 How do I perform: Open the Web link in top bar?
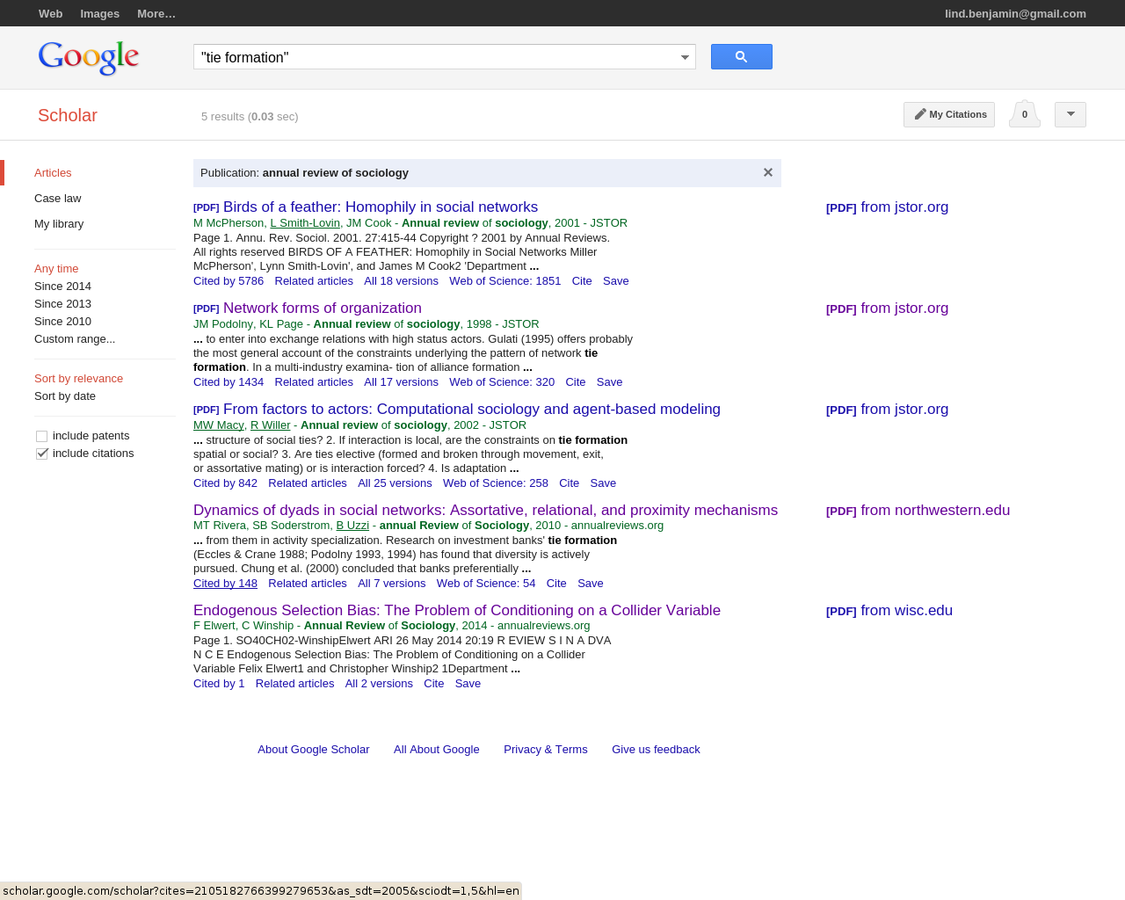point(50,14)
